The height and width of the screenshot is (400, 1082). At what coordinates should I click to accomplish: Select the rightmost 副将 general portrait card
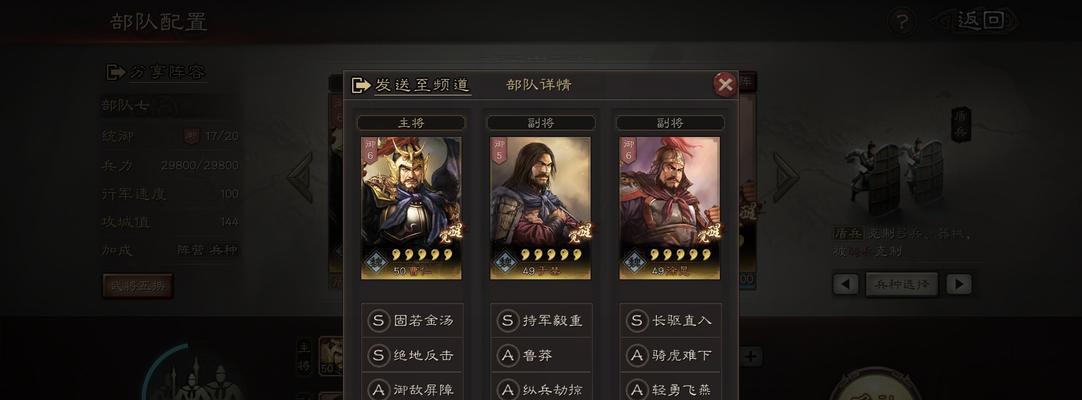669,208
